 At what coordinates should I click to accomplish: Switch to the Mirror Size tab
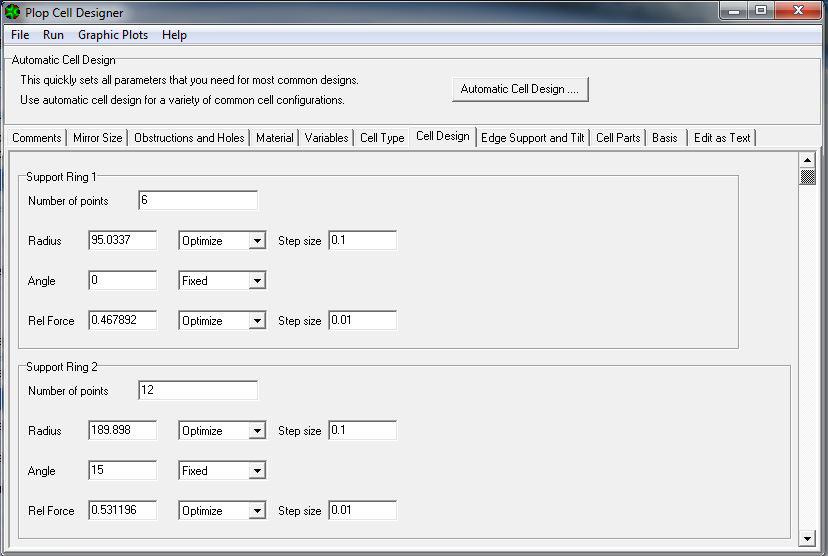[x=98, y=138]
